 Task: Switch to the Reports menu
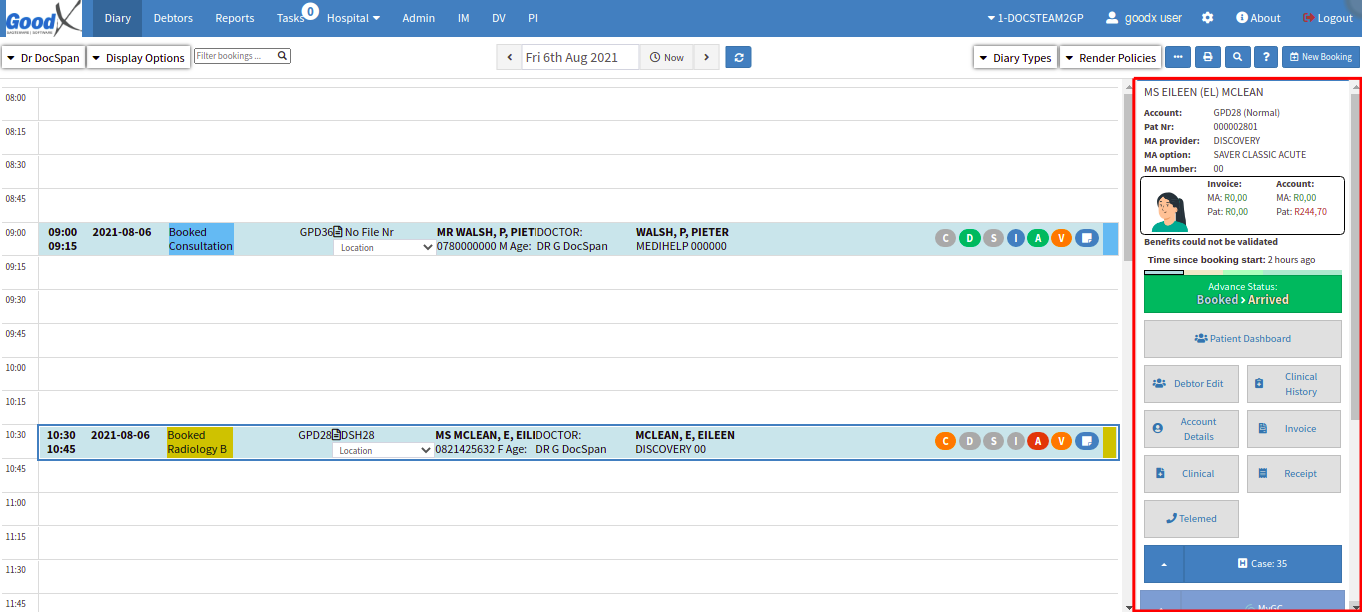pyautogui.click(x=235, y=18)
